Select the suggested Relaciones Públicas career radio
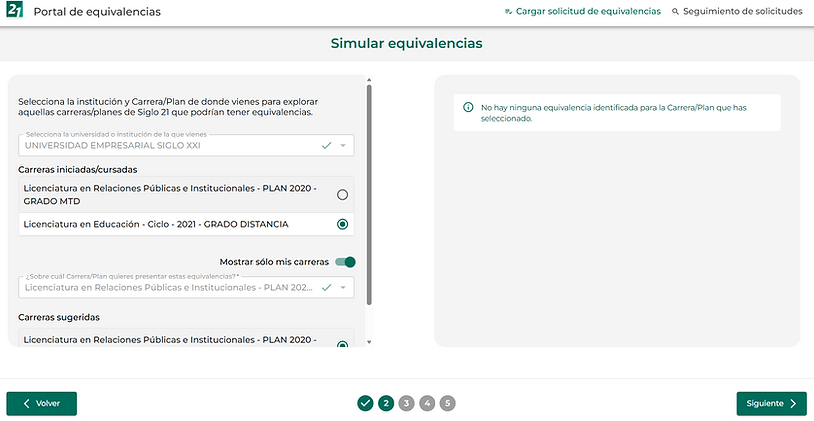Viewport: 814px width, 421px height. 342,345
